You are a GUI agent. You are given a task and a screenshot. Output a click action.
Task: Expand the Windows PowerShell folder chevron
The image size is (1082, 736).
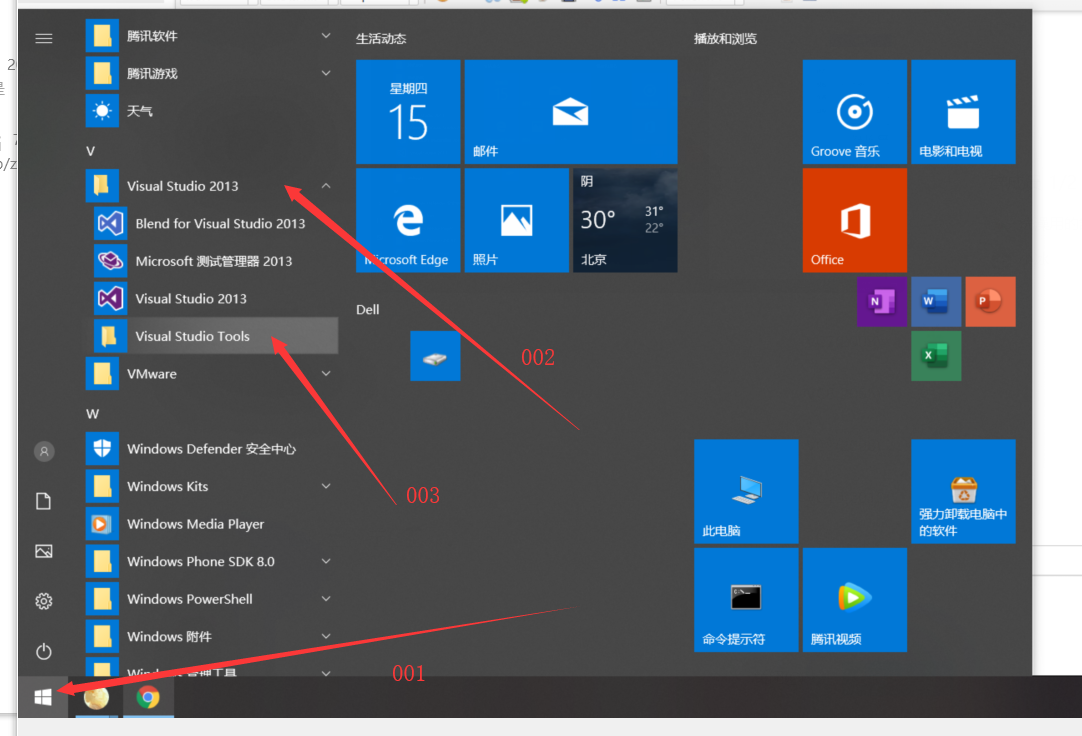point(326,598)
